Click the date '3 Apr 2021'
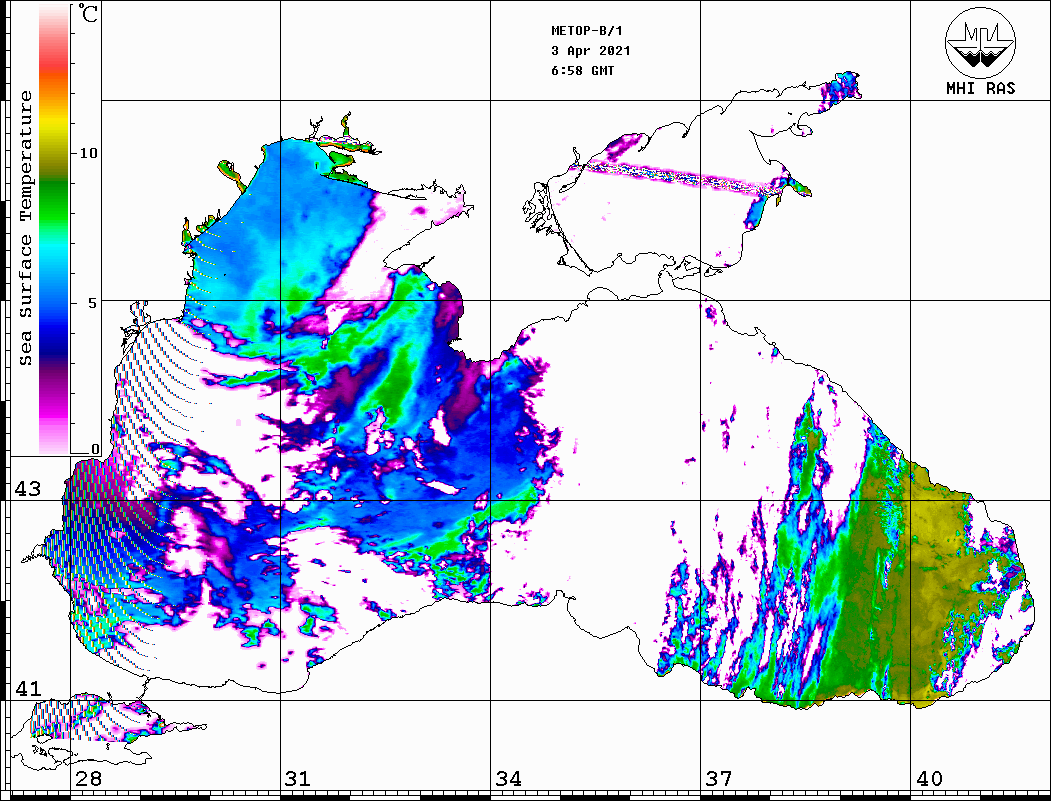The height and width of the screenshot is (801, 1051). tap(591, 51)
